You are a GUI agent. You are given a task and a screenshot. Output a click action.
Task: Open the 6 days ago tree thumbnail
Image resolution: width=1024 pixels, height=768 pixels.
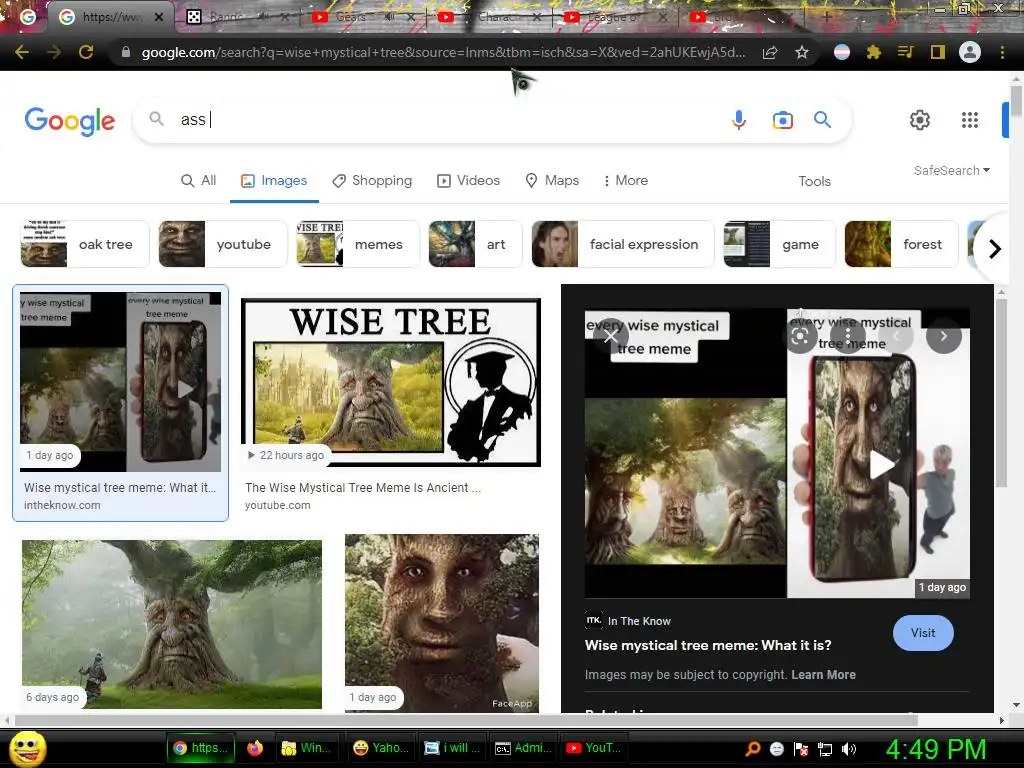click(172, 624)
